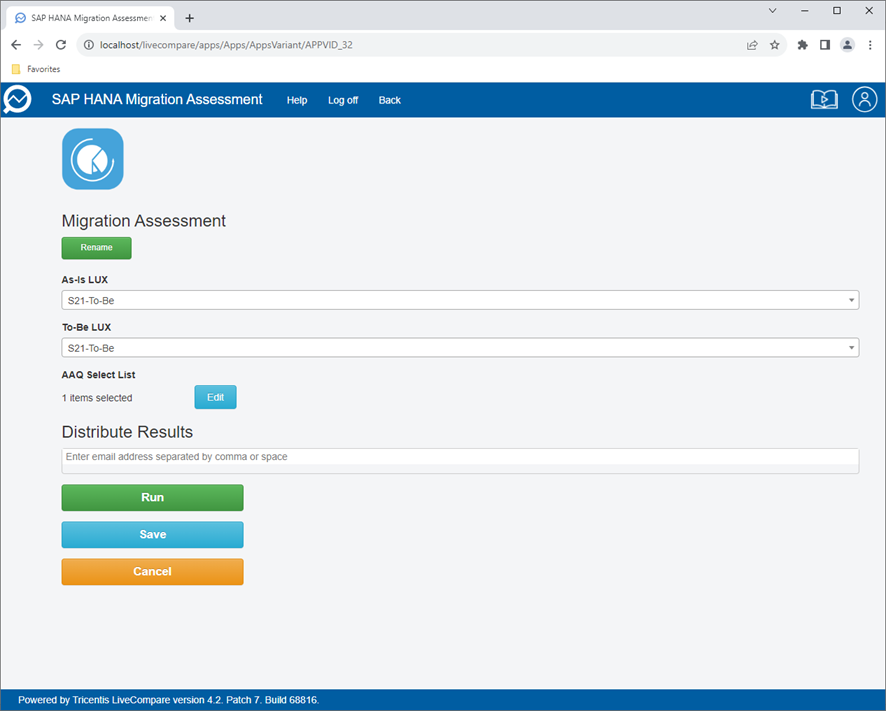The height and width of the screenshot is (711, 886).
Task: Go back with browser back arrow
Action: [16, 45]
